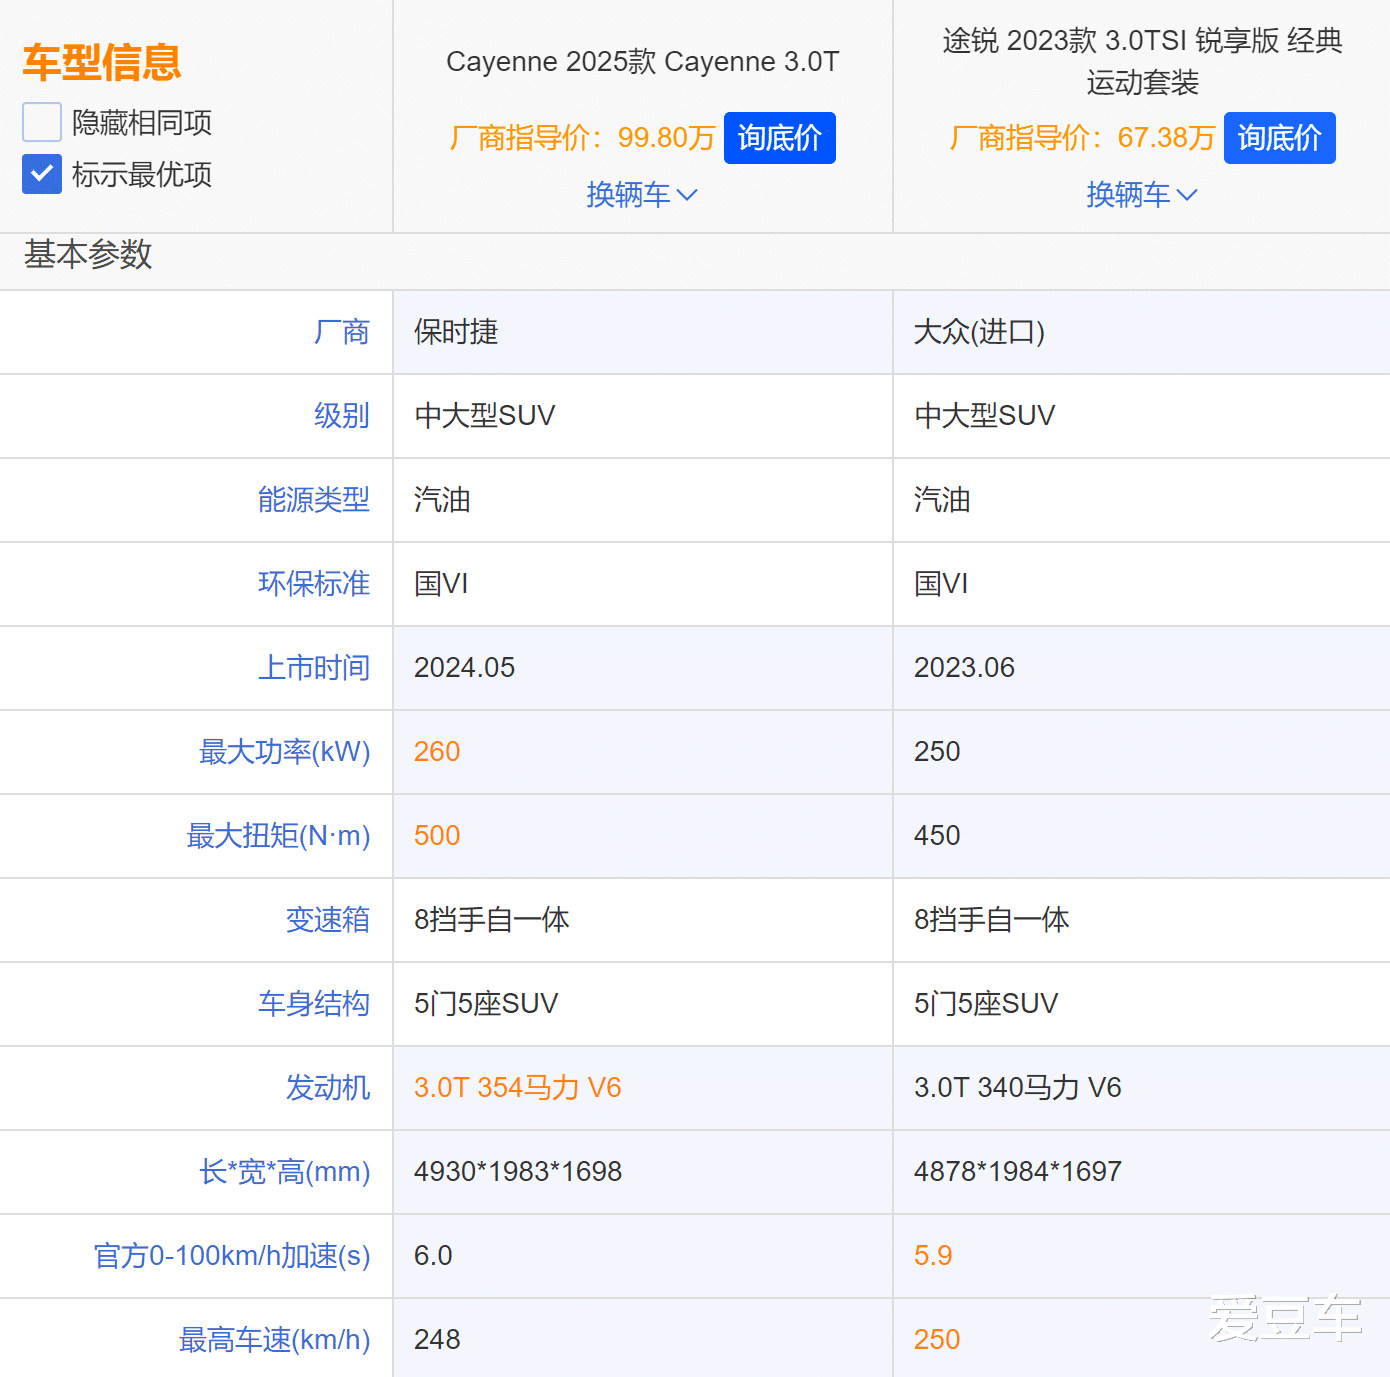The height and width of the screenshot is (1377, 1390).
Task: Open 换辆车 dropdown under 途锐
Action: 1142,194
